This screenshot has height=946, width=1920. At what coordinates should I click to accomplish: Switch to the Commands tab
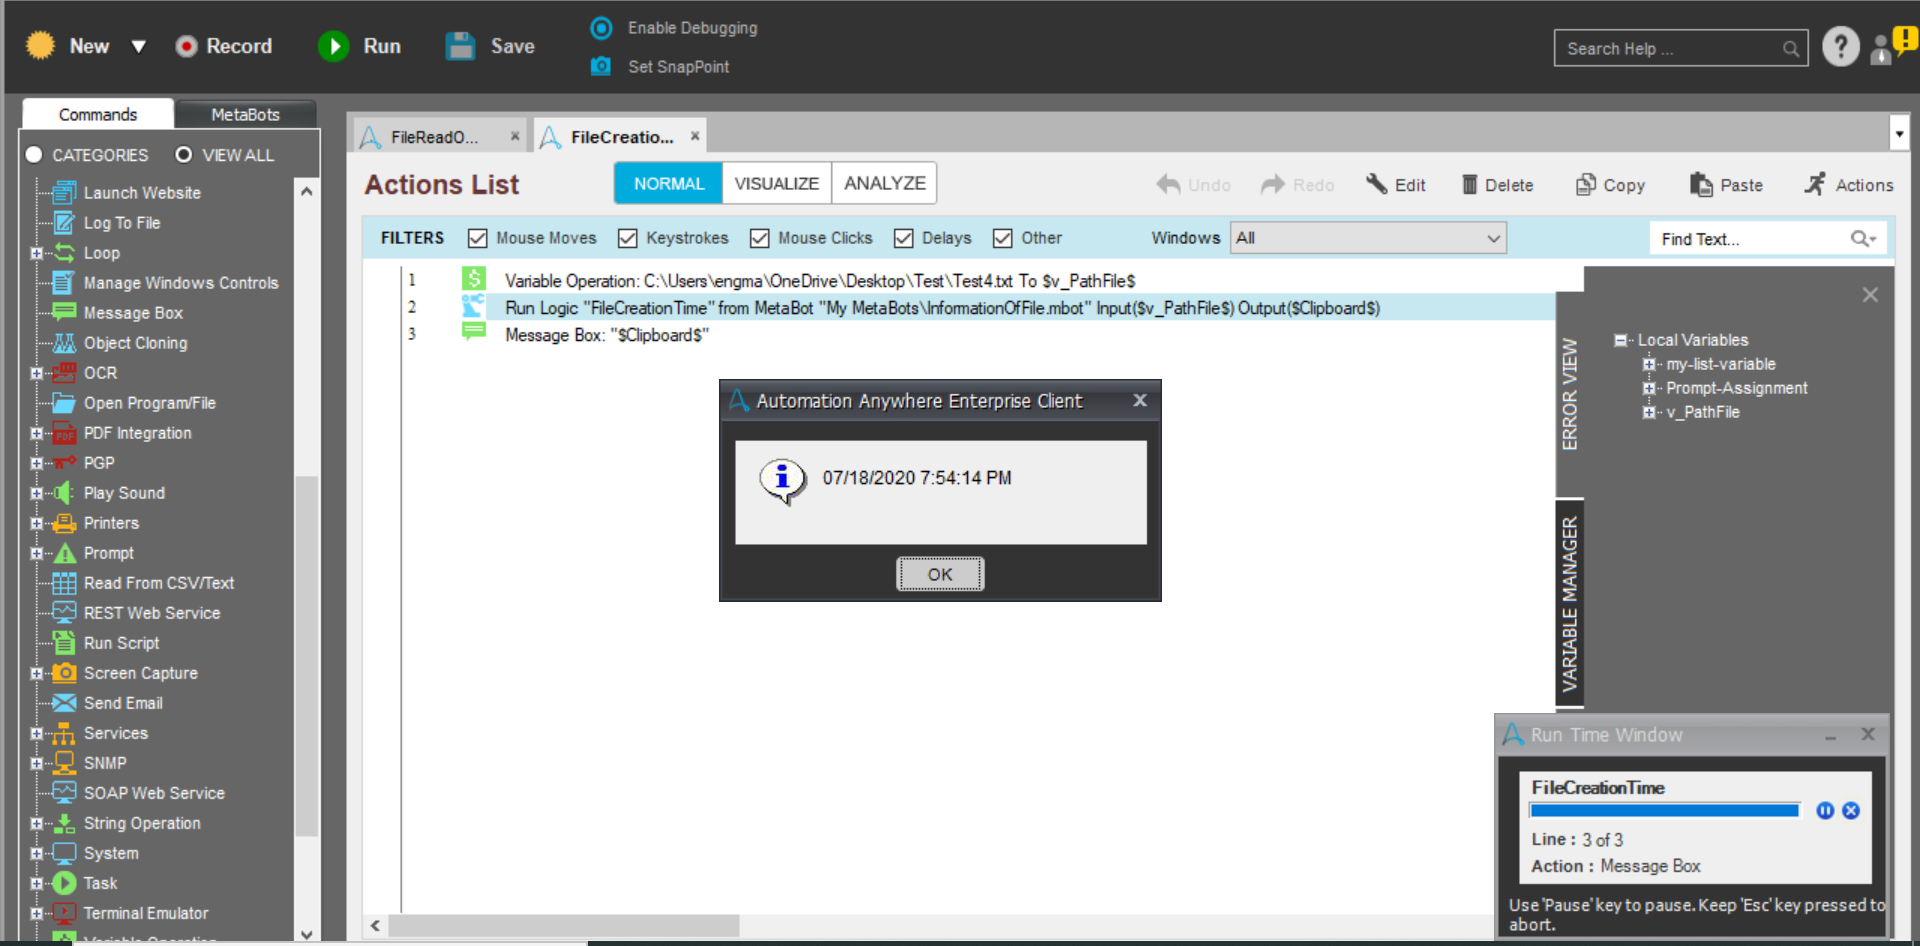coord(98,114)
